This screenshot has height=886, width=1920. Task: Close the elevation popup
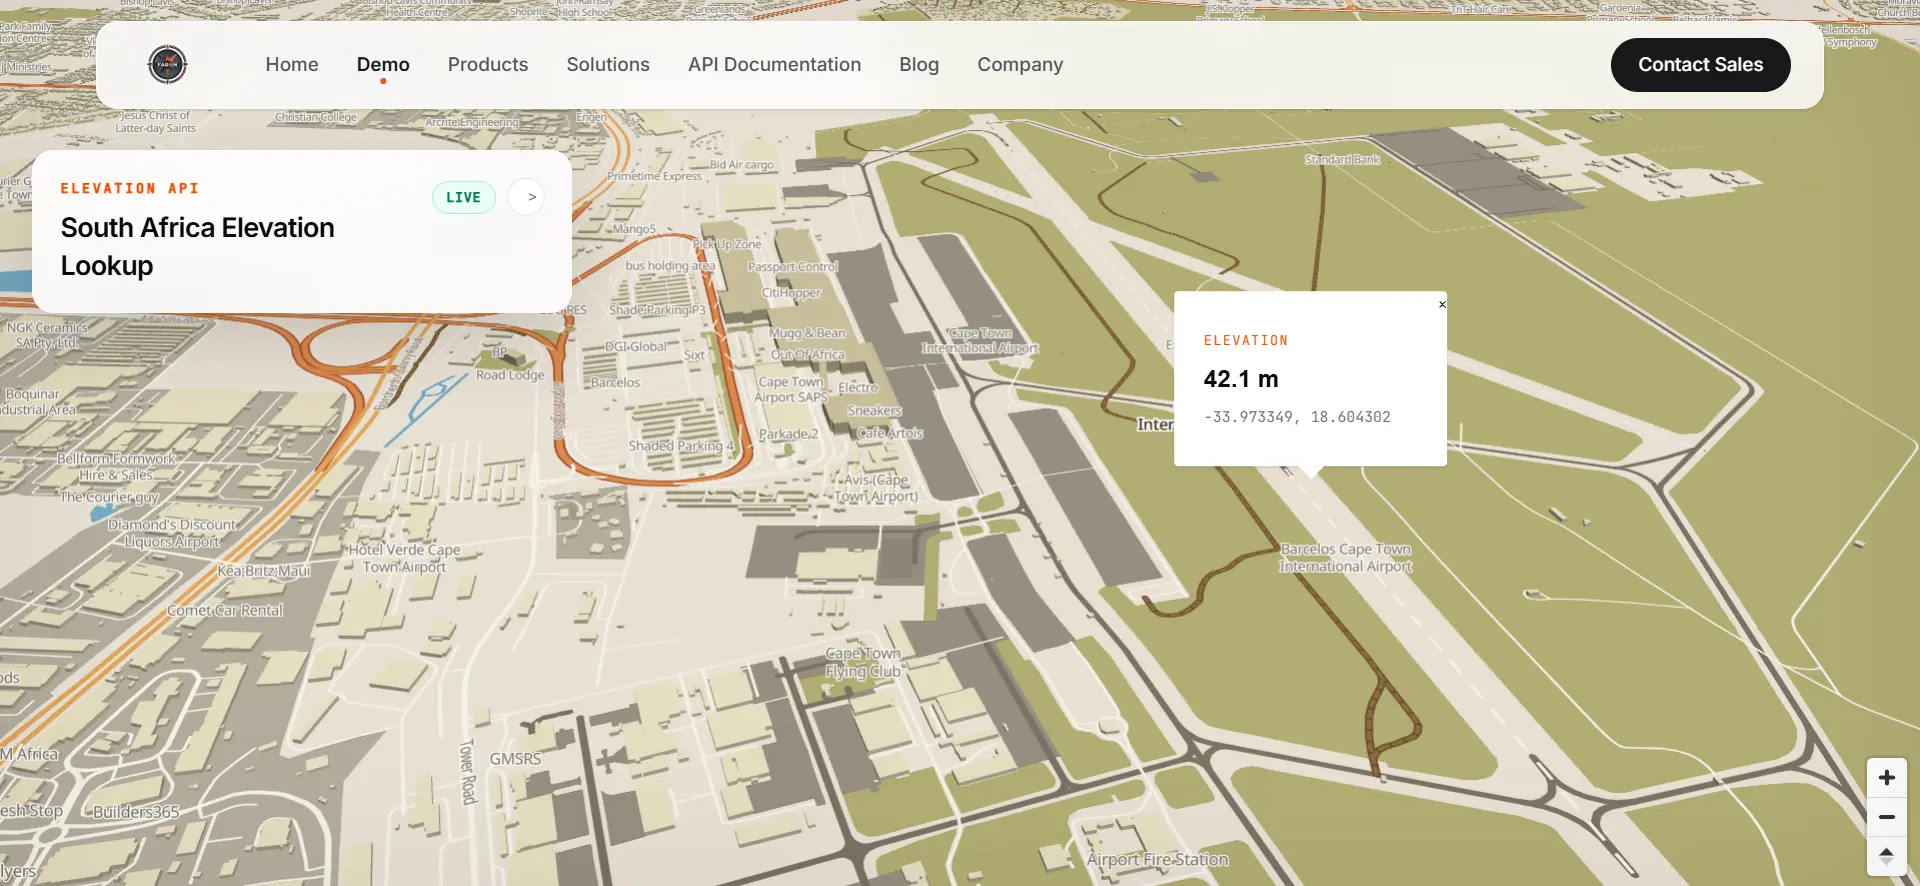1442,304
